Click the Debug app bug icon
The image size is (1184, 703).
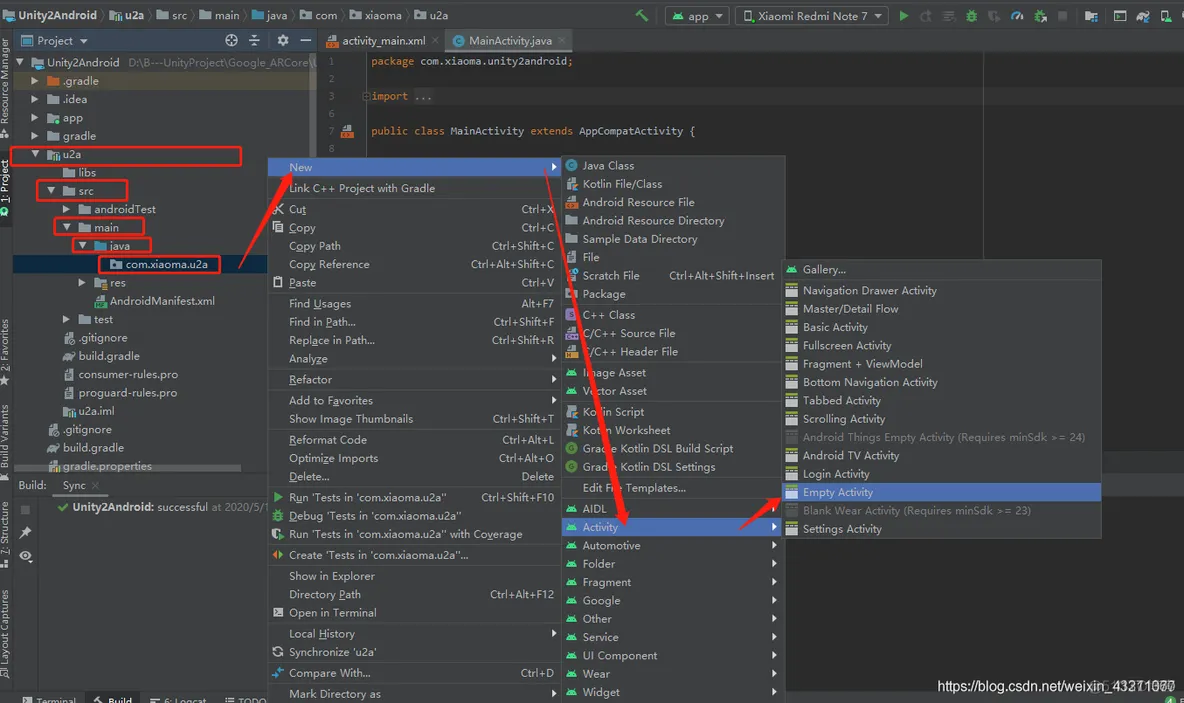click(971, 16)
